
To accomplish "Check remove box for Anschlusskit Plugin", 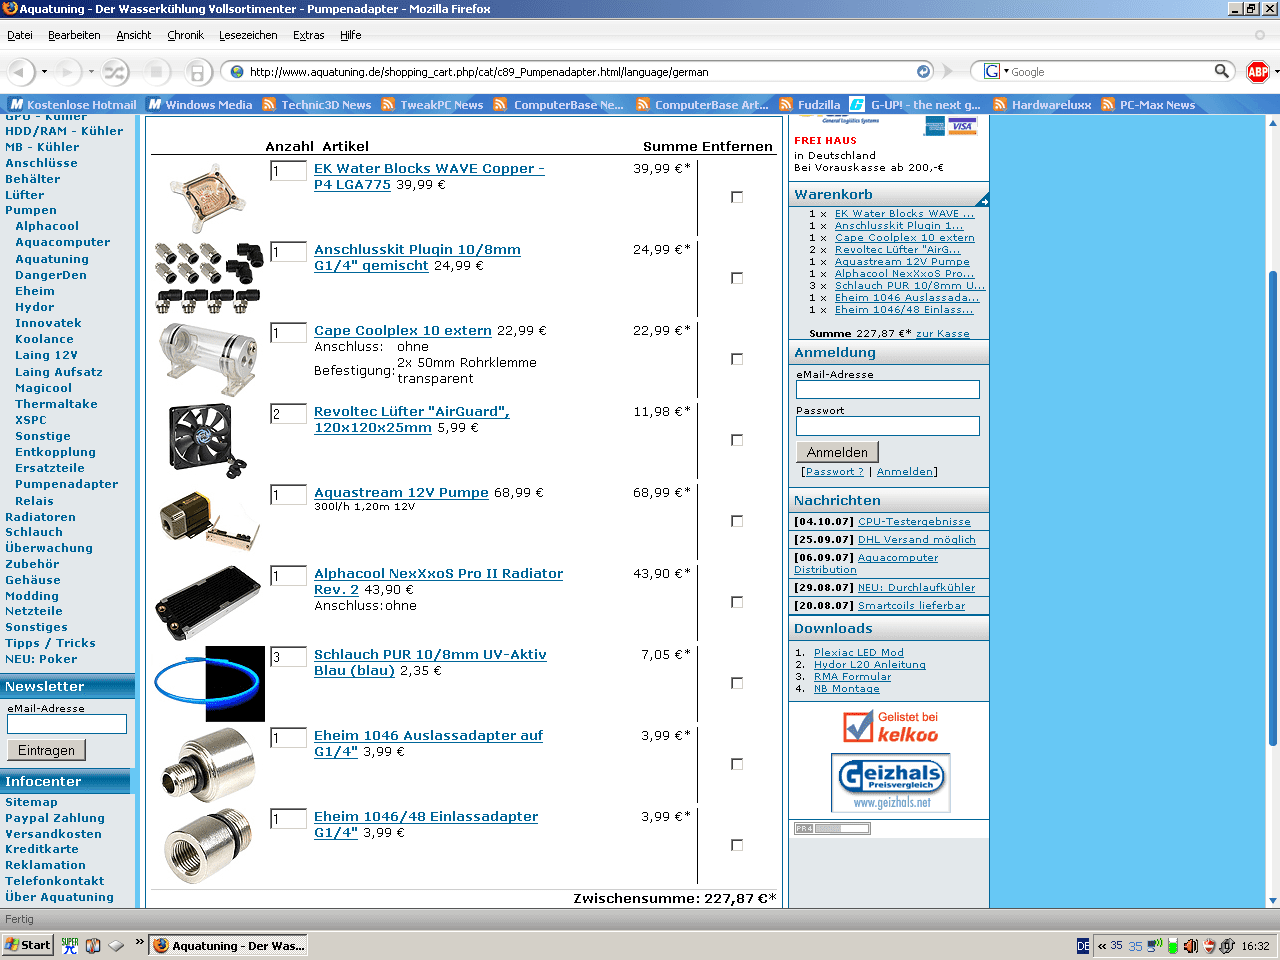I will click(737, 278).
